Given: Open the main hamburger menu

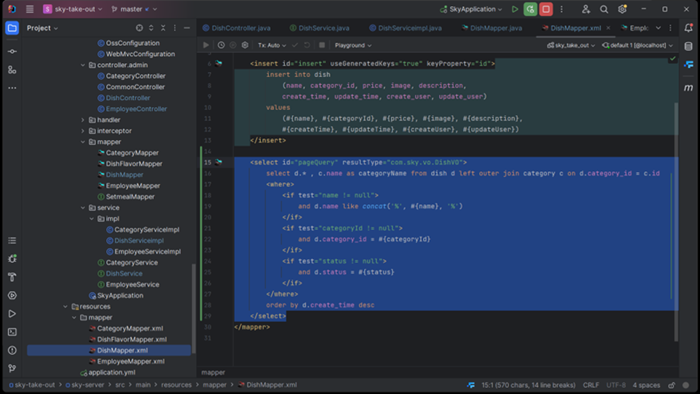Looking at the screenshot, I should [29, 9].
